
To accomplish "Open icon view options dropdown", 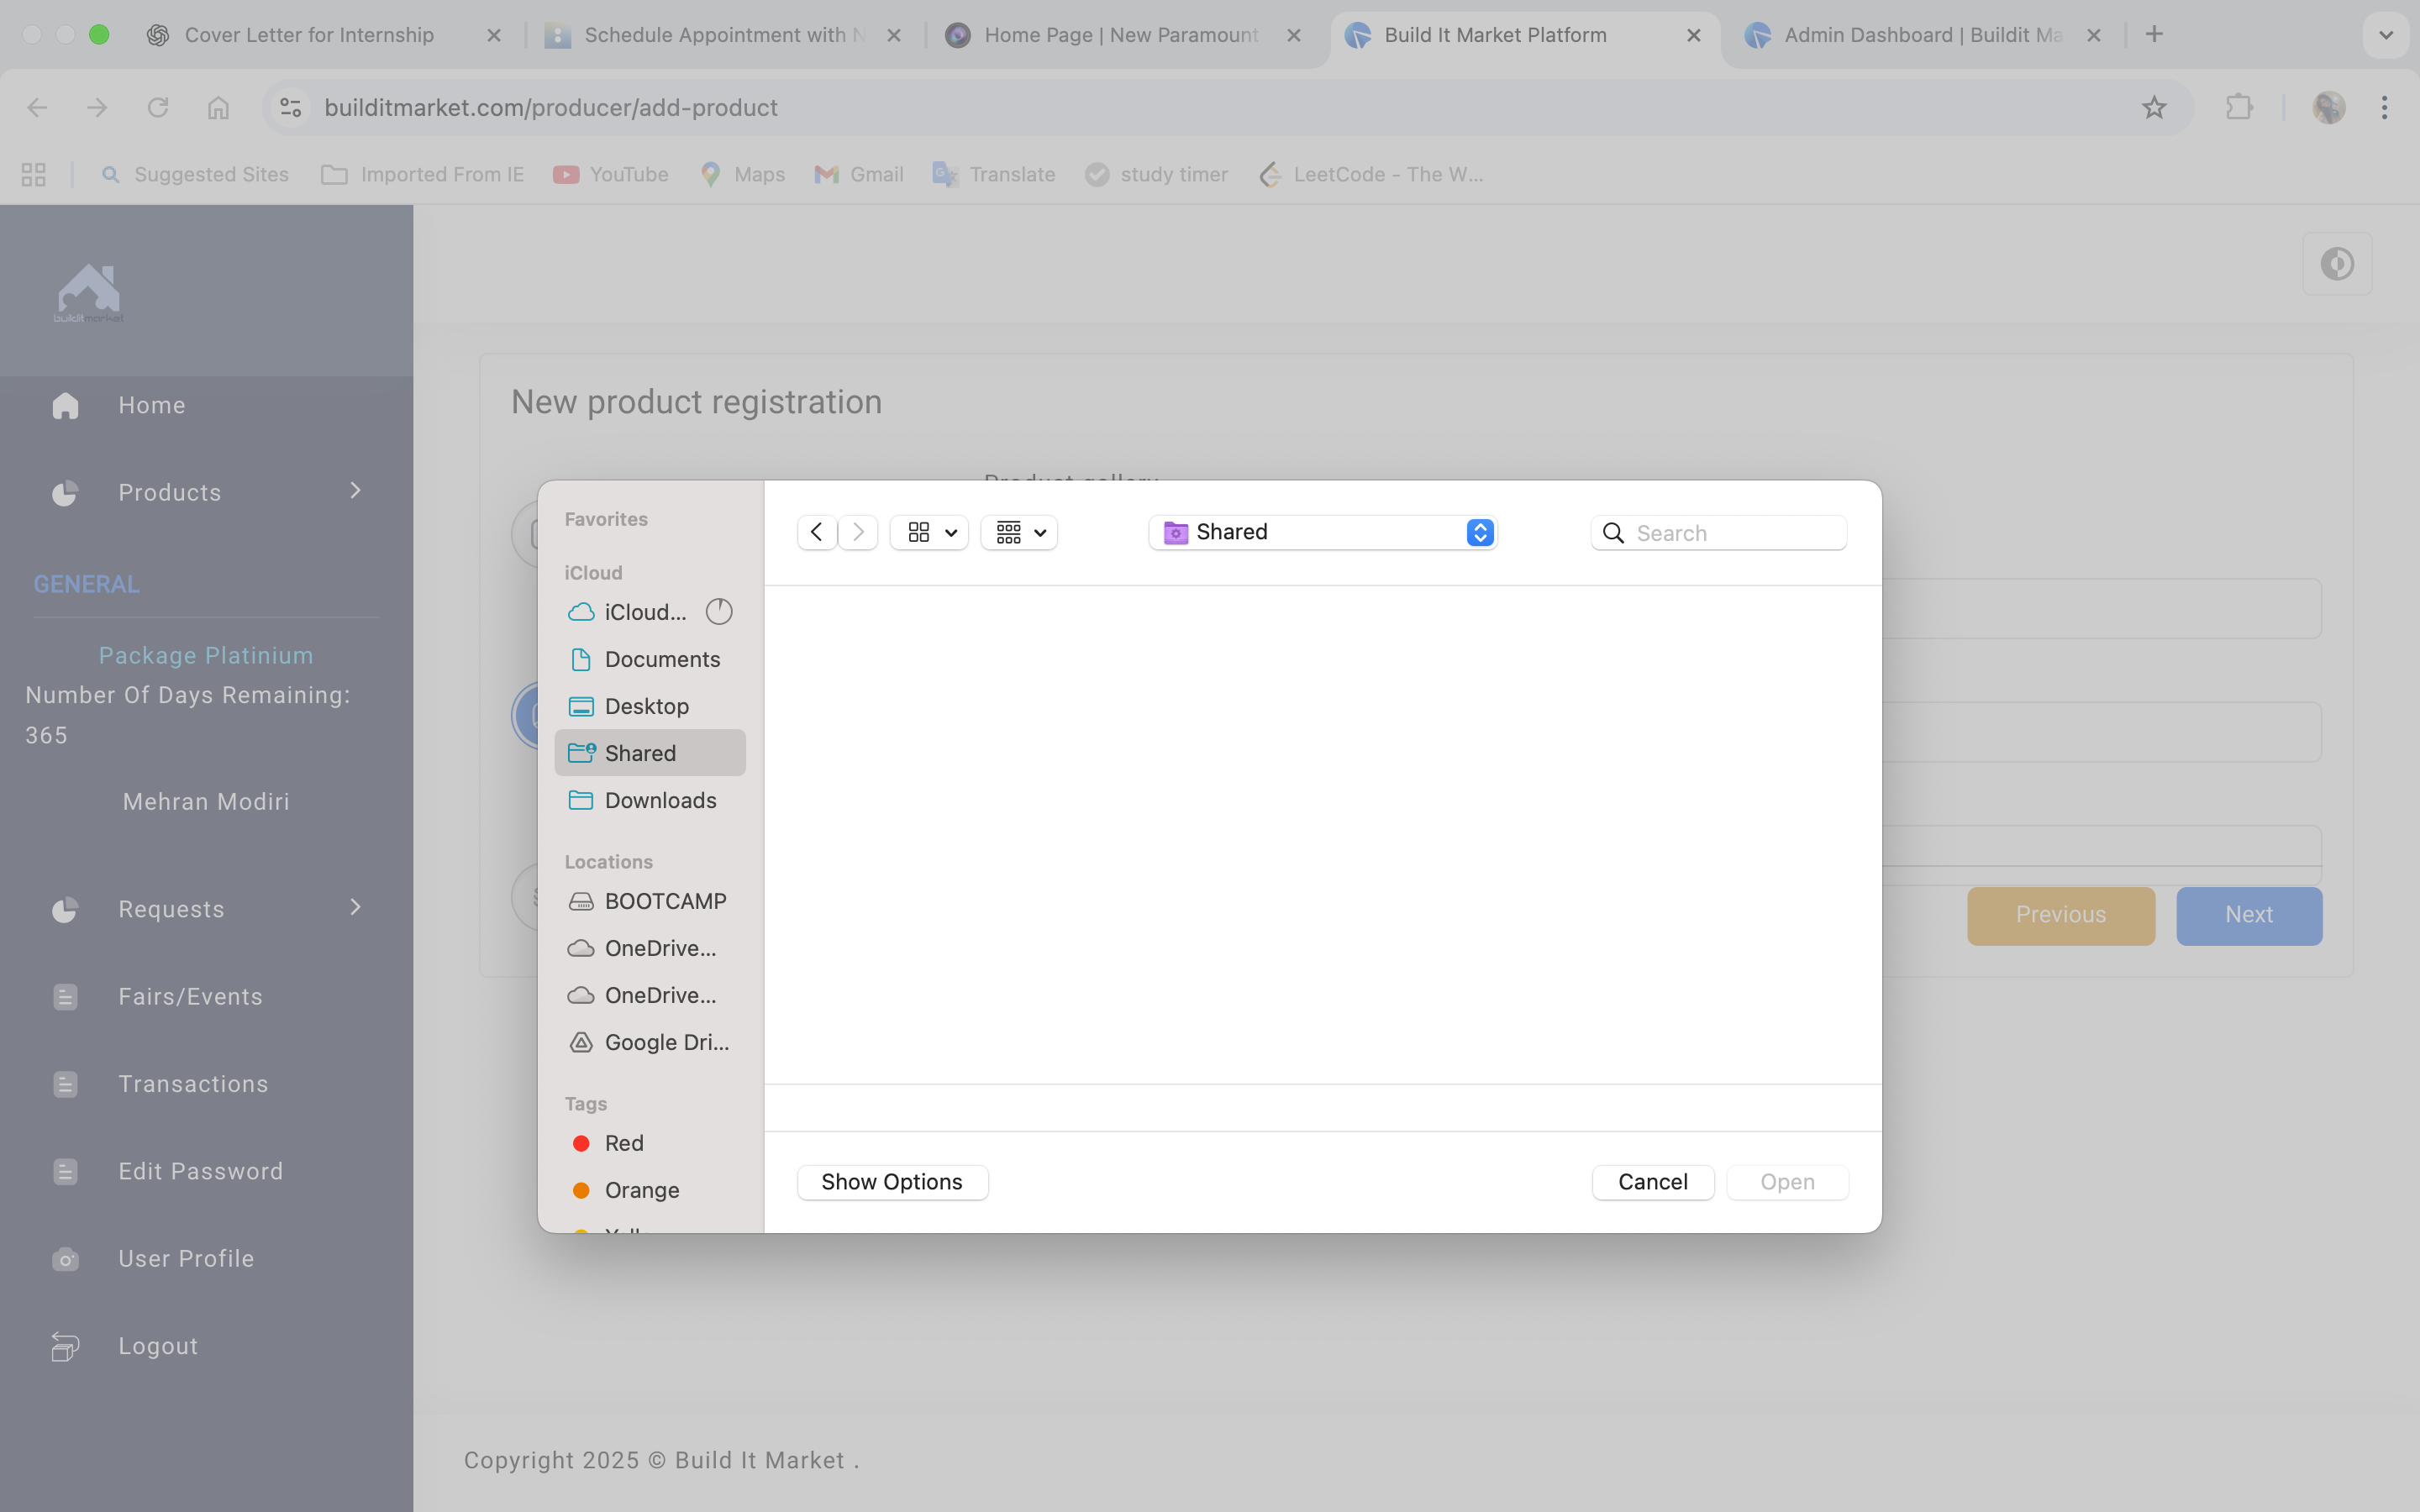I will (930, 532).
